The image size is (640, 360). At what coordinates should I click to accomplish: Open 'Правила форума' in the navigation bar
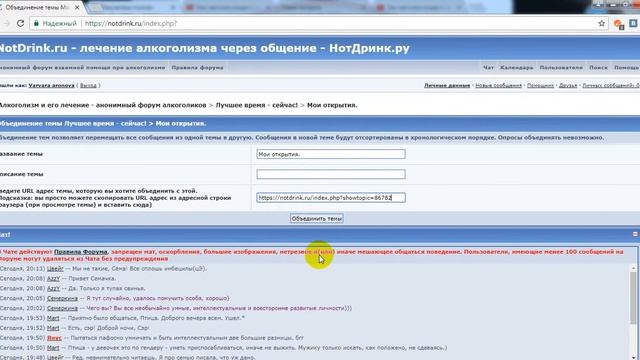point(198,67)
